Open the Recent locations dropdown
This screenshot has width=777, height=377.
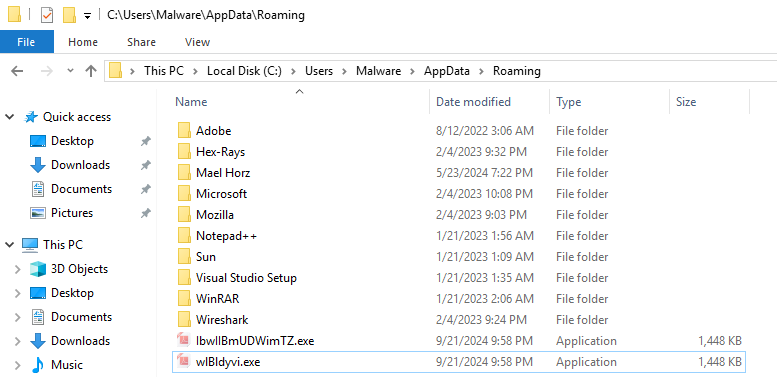[x=70, y=71]
